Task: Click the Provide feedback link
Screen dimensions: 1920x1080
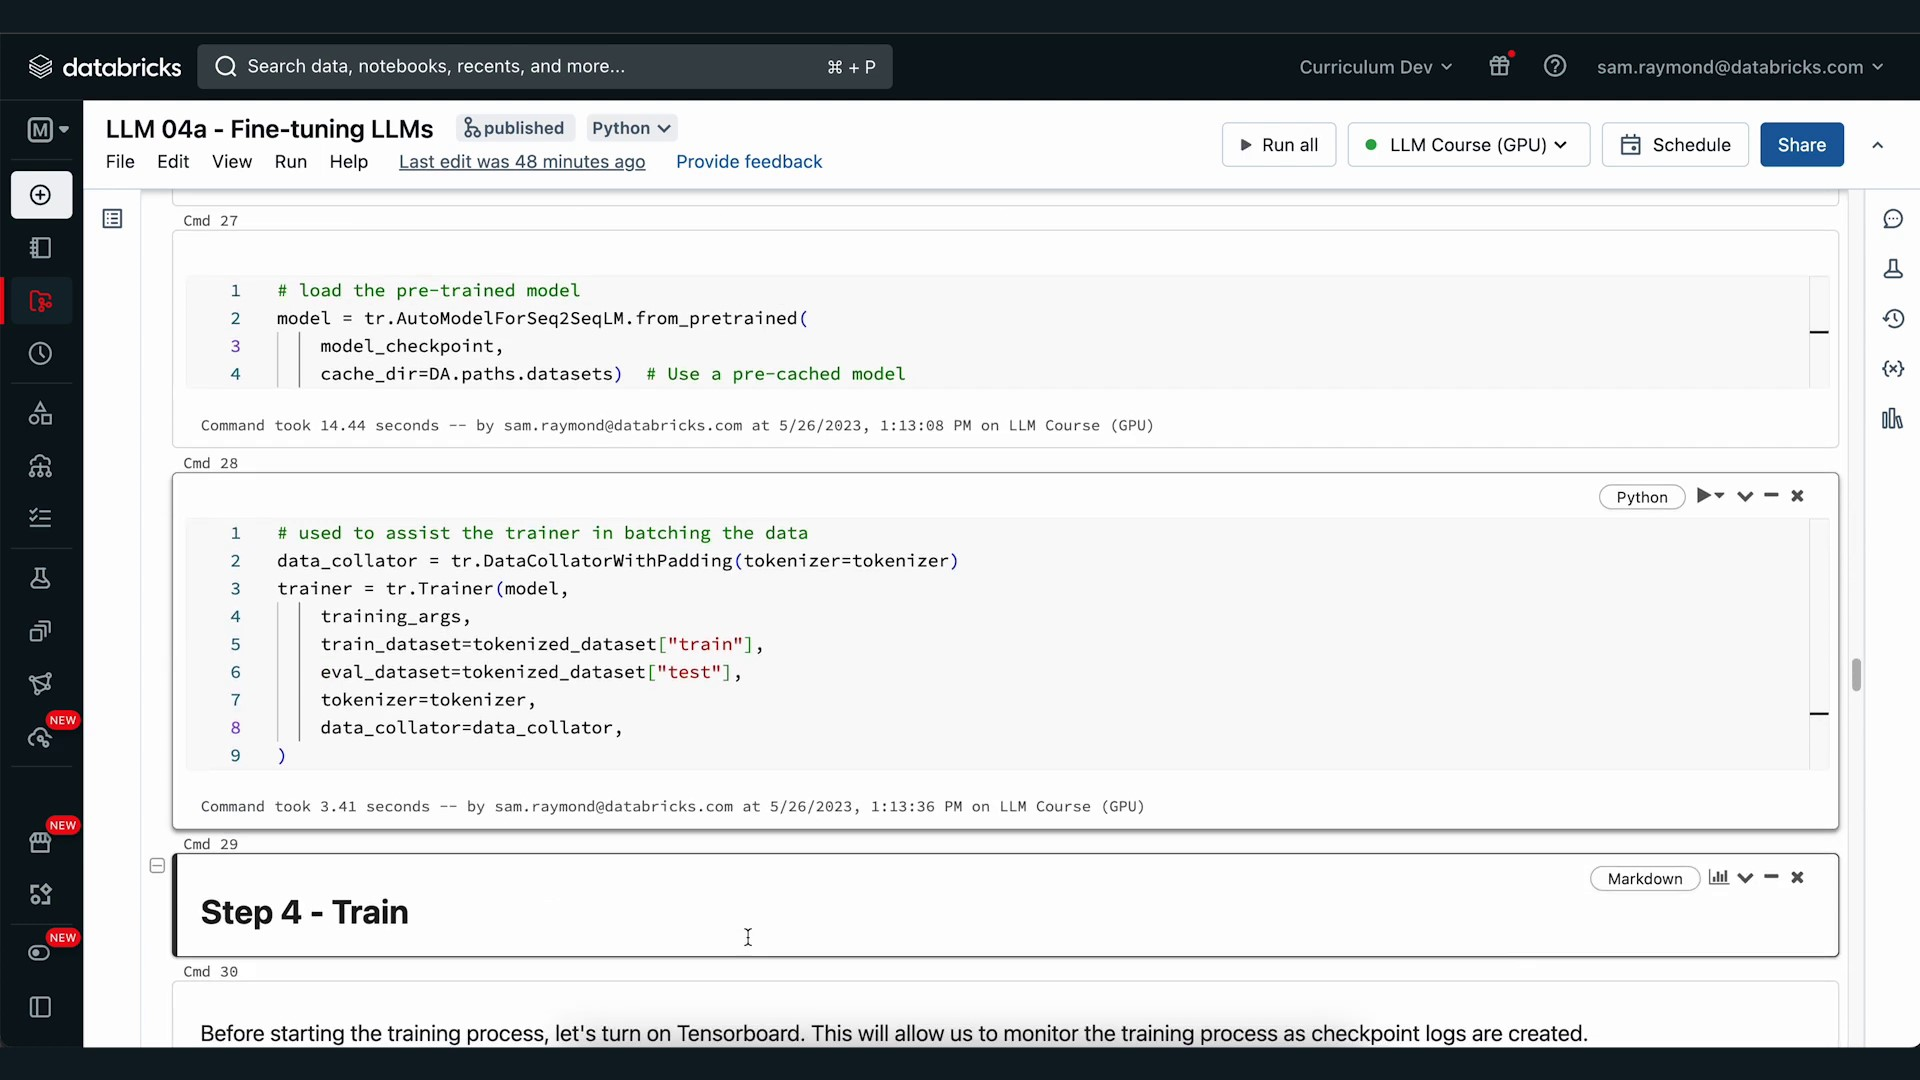Action: (x=749, y=162)
